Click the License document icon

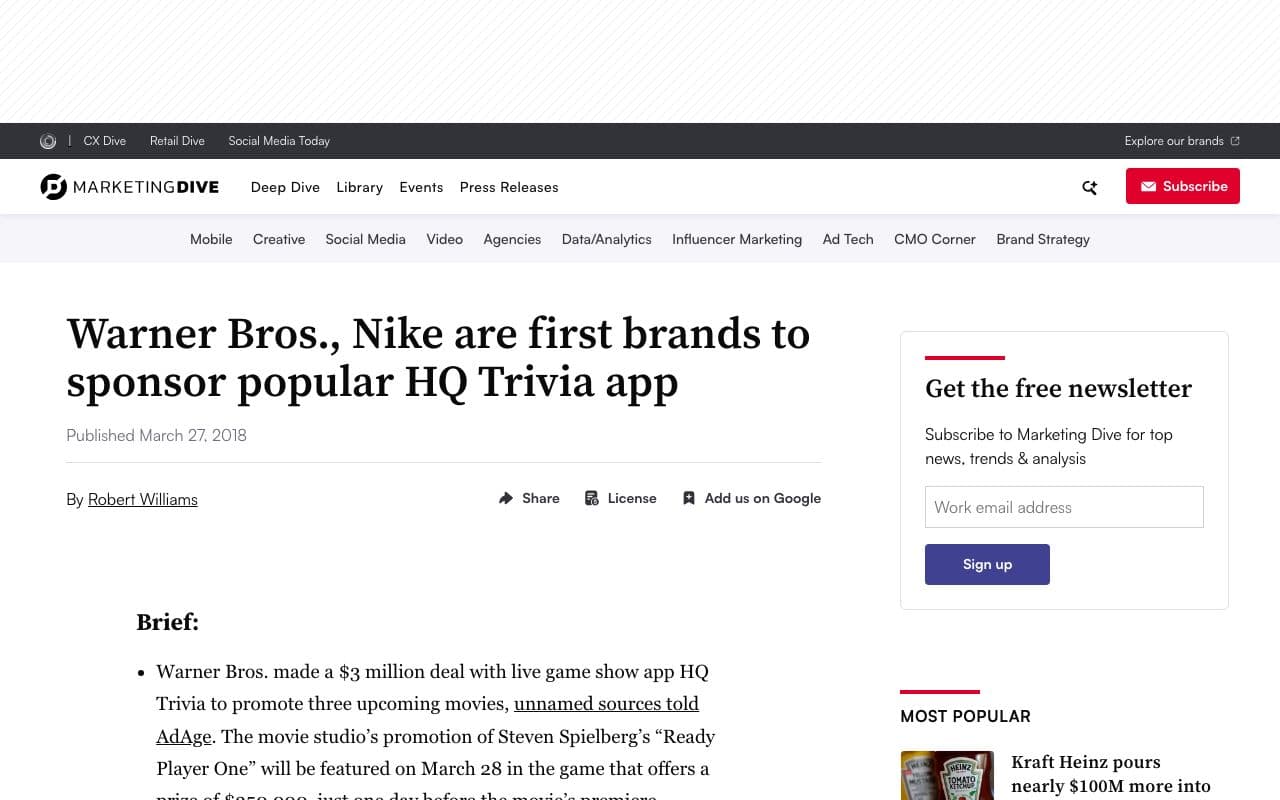click(x=592, y=498)
